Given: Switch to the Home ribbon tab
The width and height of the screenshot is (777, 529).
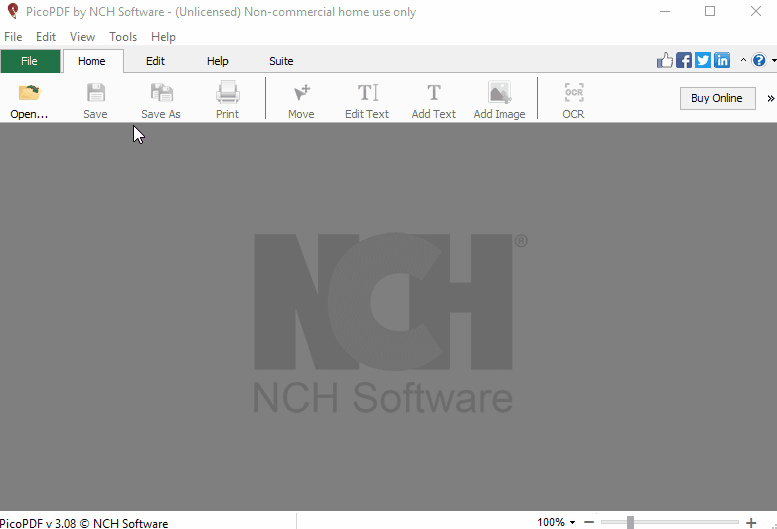Looking at the screenshot, I should [x=92, y=61].
